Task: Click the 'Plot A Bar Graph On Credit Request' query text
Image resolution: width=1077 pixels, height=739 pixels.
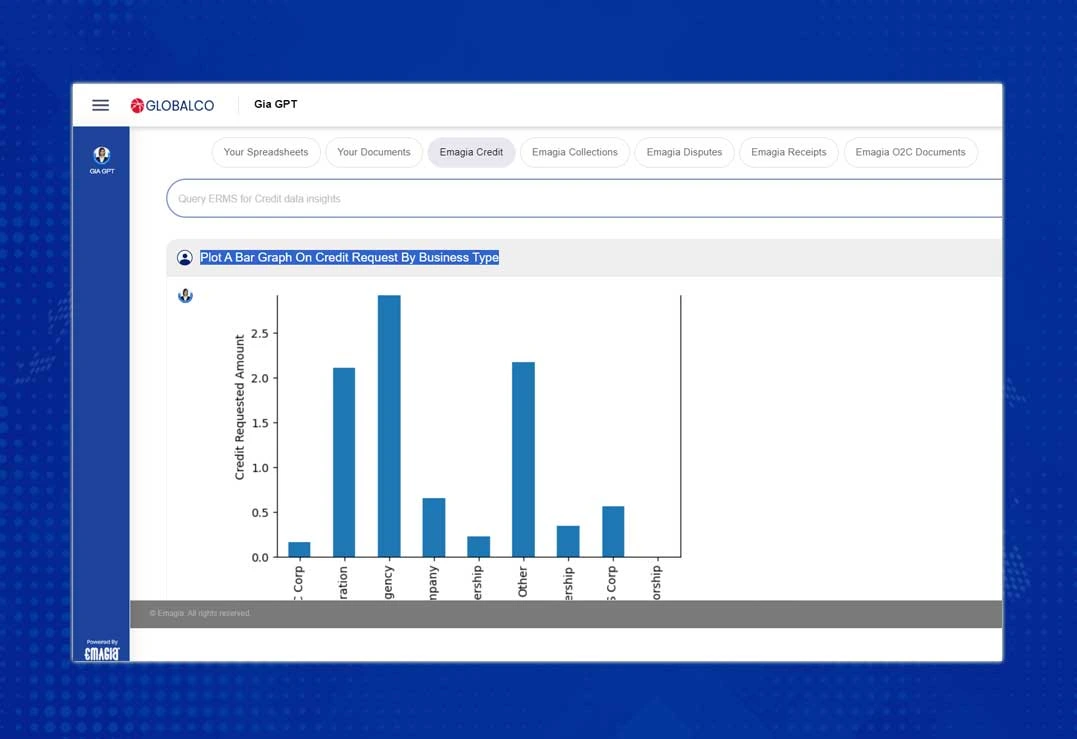Action: [349, 258]
